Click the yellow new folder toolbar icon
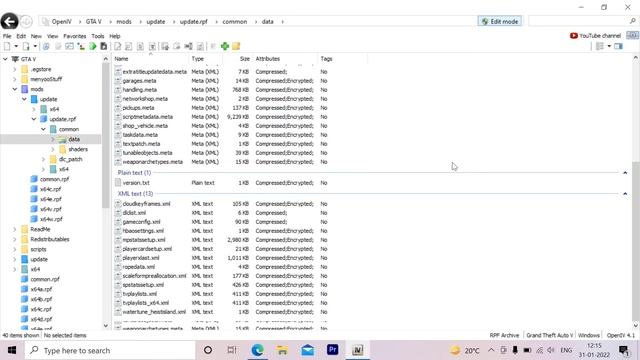 coord(236,47)
